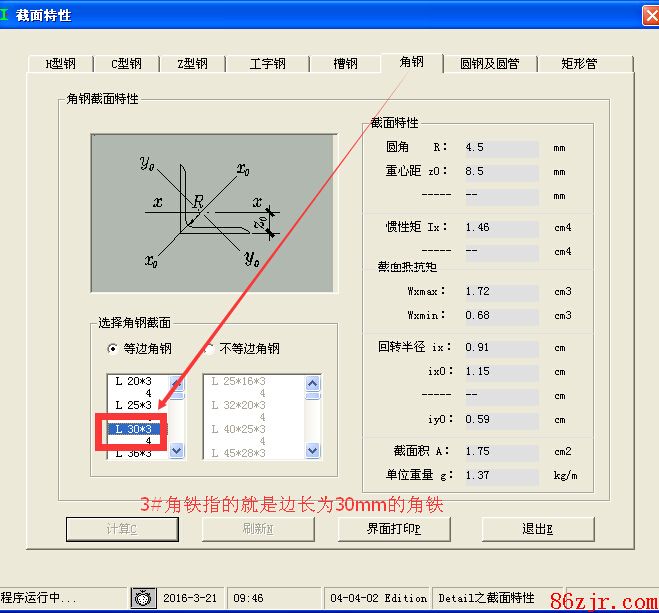
Task: Switch to the 工字钢 tab
Action: [x=267, y=64]
